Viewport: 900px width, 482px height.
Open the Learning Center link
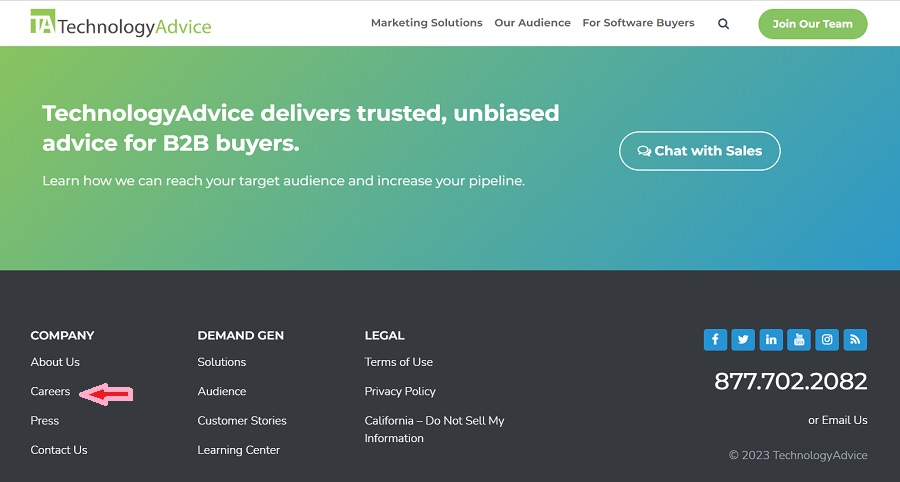tap(239, 450)
